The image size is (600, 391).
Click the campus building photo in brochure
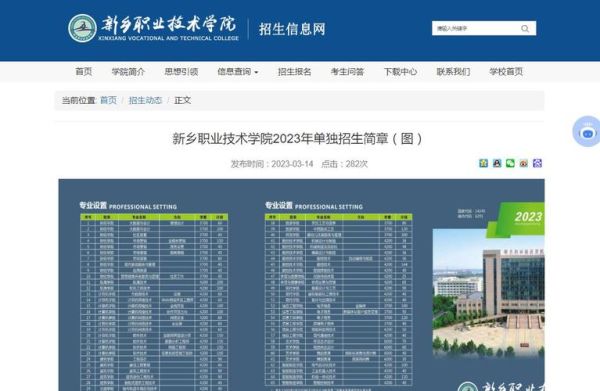pyautogui.click(x=489, y=293)
